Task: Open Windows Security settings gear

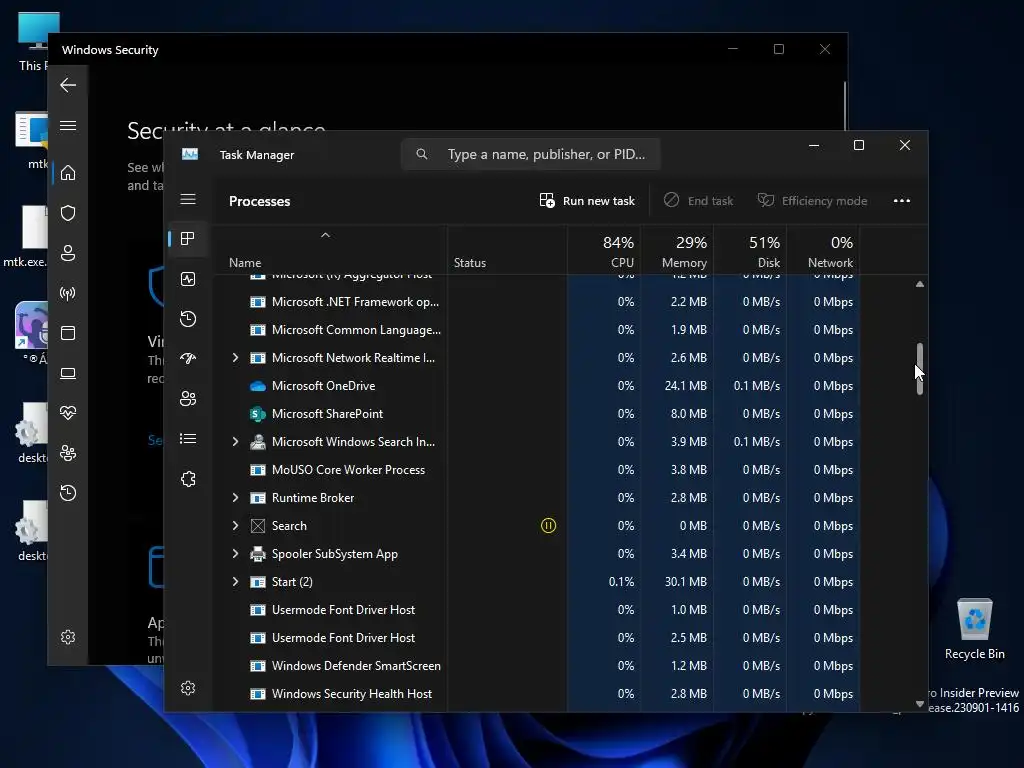Action: [68, 637]
